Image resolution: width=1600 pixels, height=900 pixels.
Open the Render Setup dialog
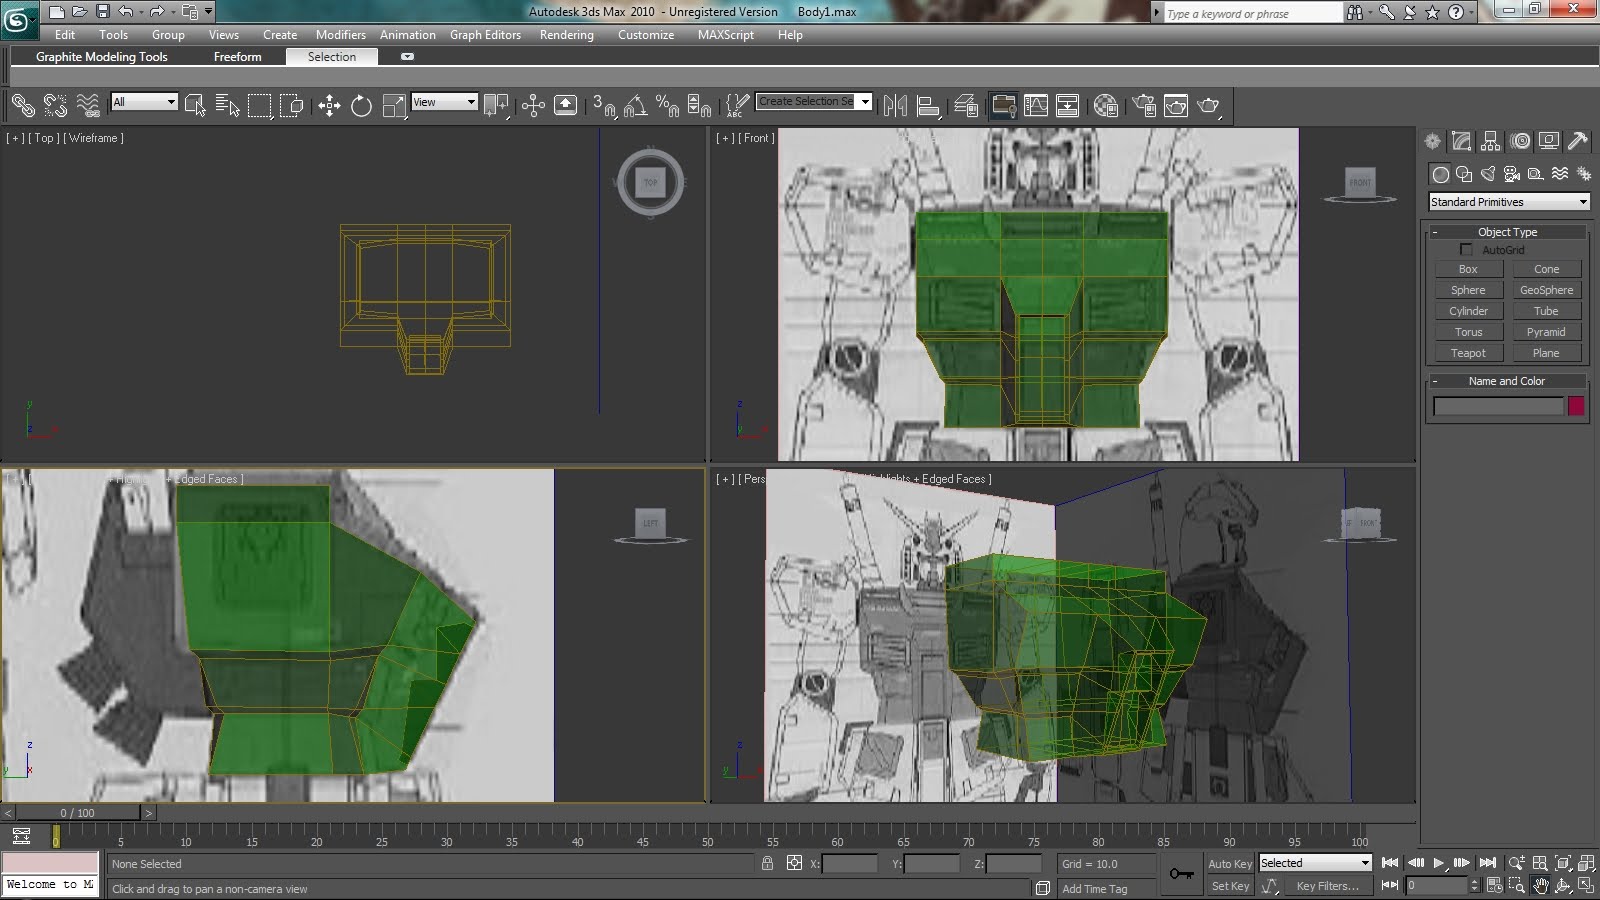[x=1144, y=105]
